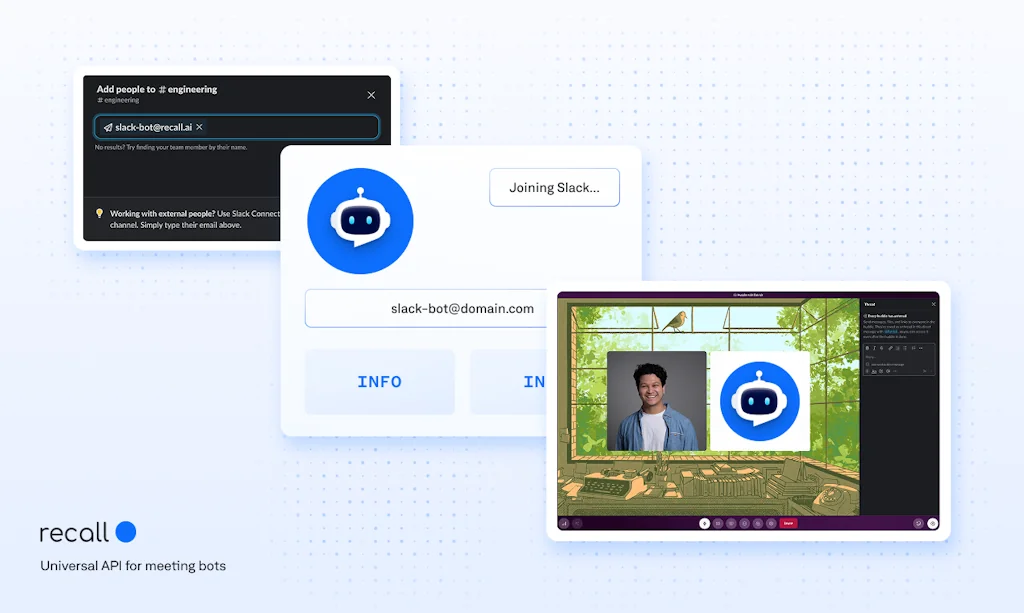Screen dimensions: 1024x613
Task: Click the strikethrough icon in the thread toolbar
Action: [882, 348]
